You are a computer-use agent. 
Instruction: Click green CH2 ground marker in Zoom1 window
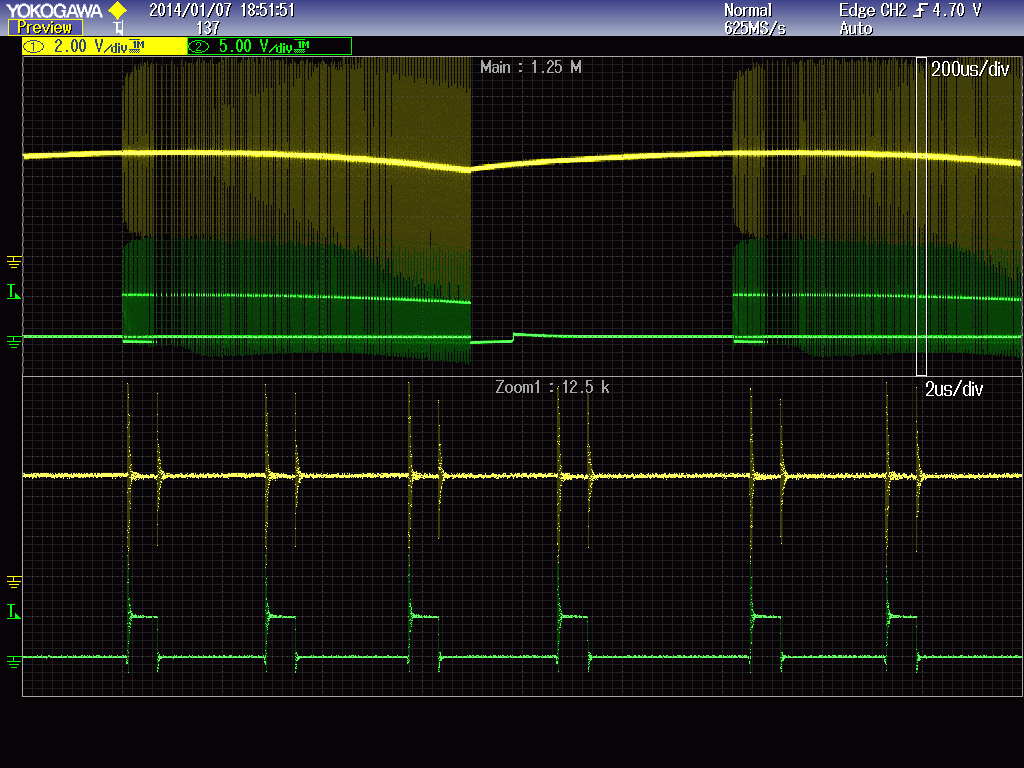[x=14, y=662]
